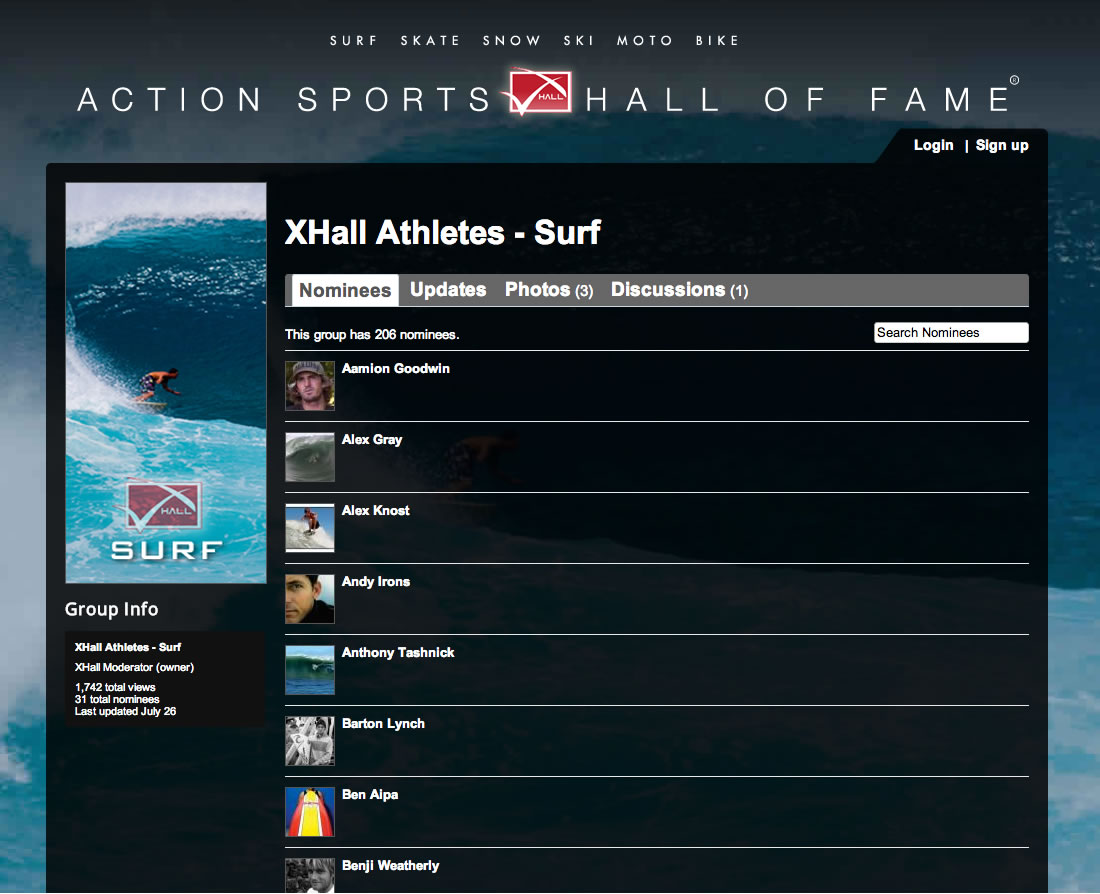
Task: Click the HALL OF FAME title text
Action: click(798, 99)
